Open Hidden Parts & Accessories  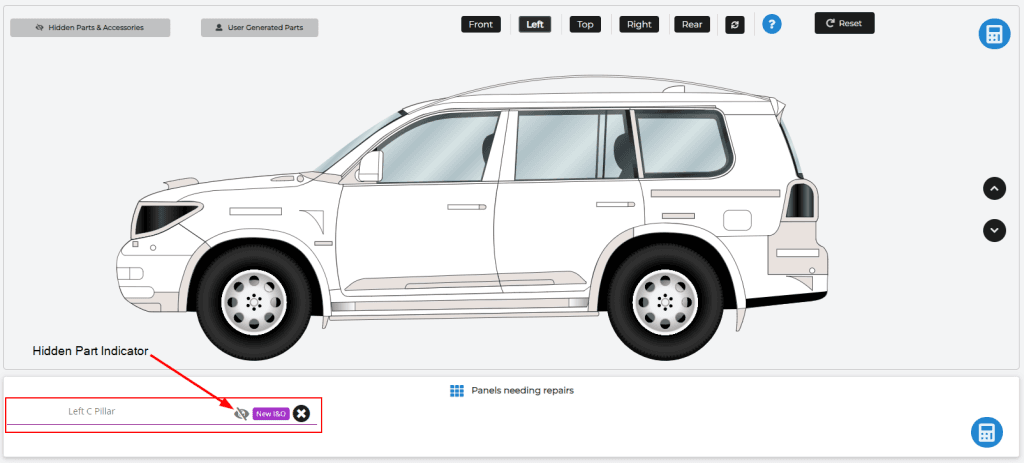(90, 27)
